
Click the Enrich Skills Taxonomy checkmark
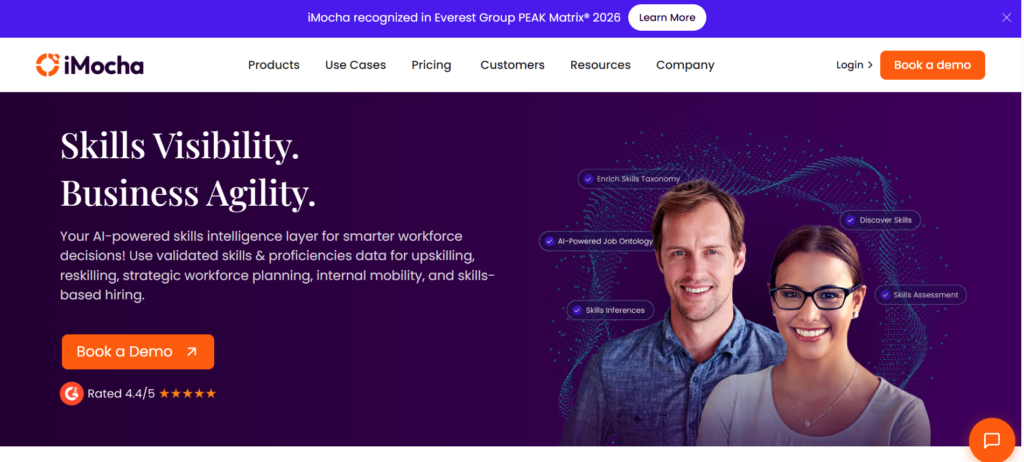coord(588,178)
